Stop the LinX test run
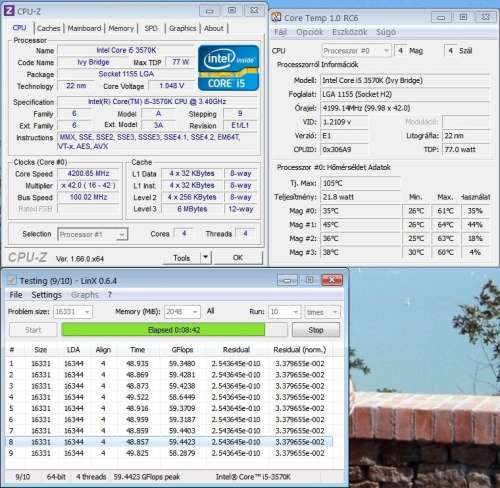The height and width of the screenshot is (488, 500). 316,330
